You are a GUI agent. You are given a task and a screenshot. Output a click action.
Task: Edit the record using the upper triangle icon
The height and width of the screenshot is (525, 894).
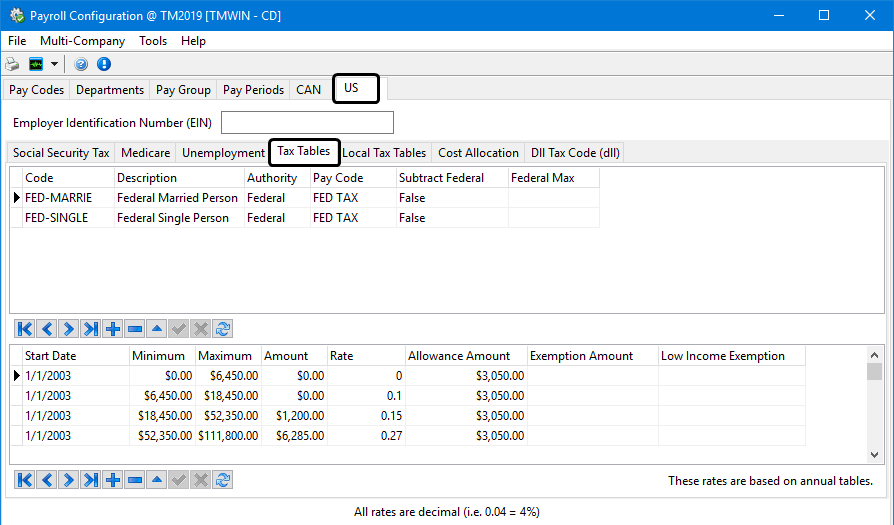pyautogui.click(x=157, y=329)
